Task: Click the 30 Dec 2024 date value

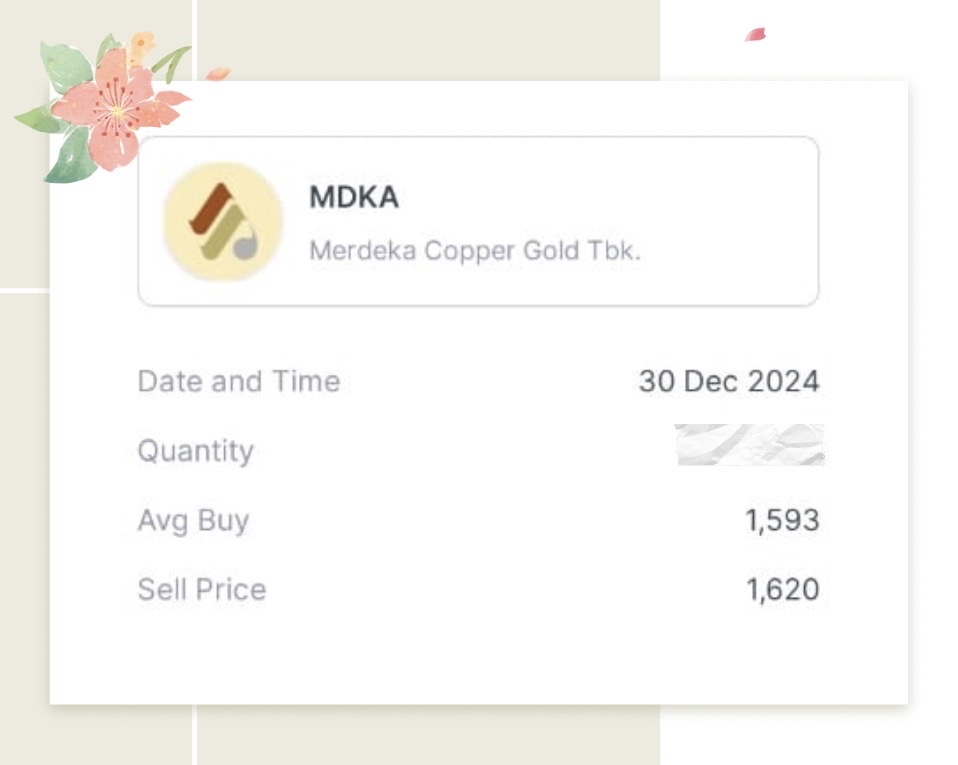Action: (x=730, y=380)
